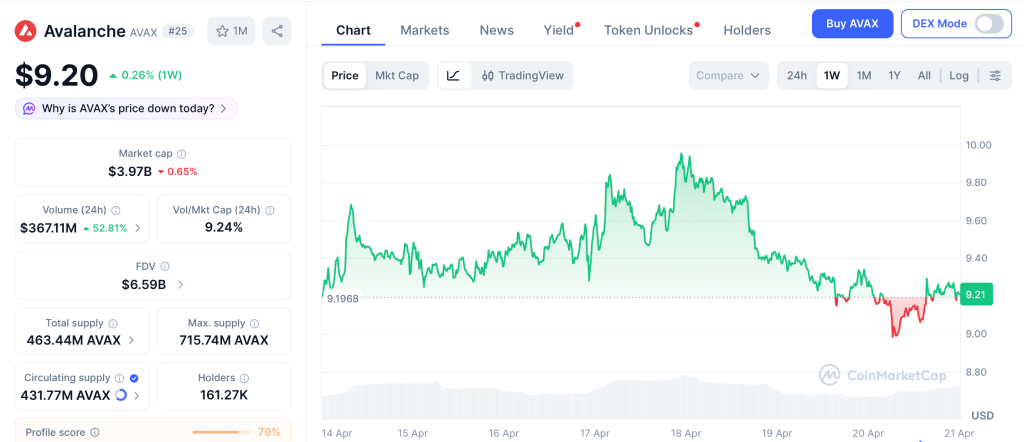Open the Token Unlocks tab
This screenshot has width=1024, height=442.
(x=648, y=30)
